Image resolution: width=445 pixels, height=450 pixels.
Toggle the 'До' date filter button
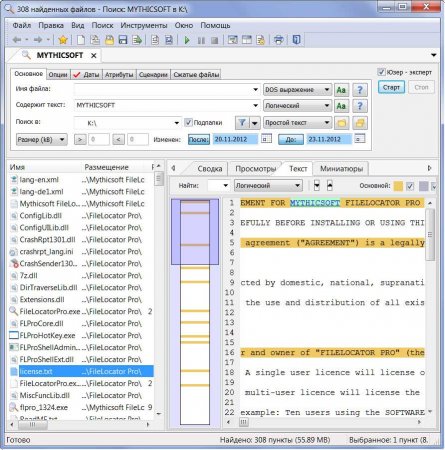291,139
